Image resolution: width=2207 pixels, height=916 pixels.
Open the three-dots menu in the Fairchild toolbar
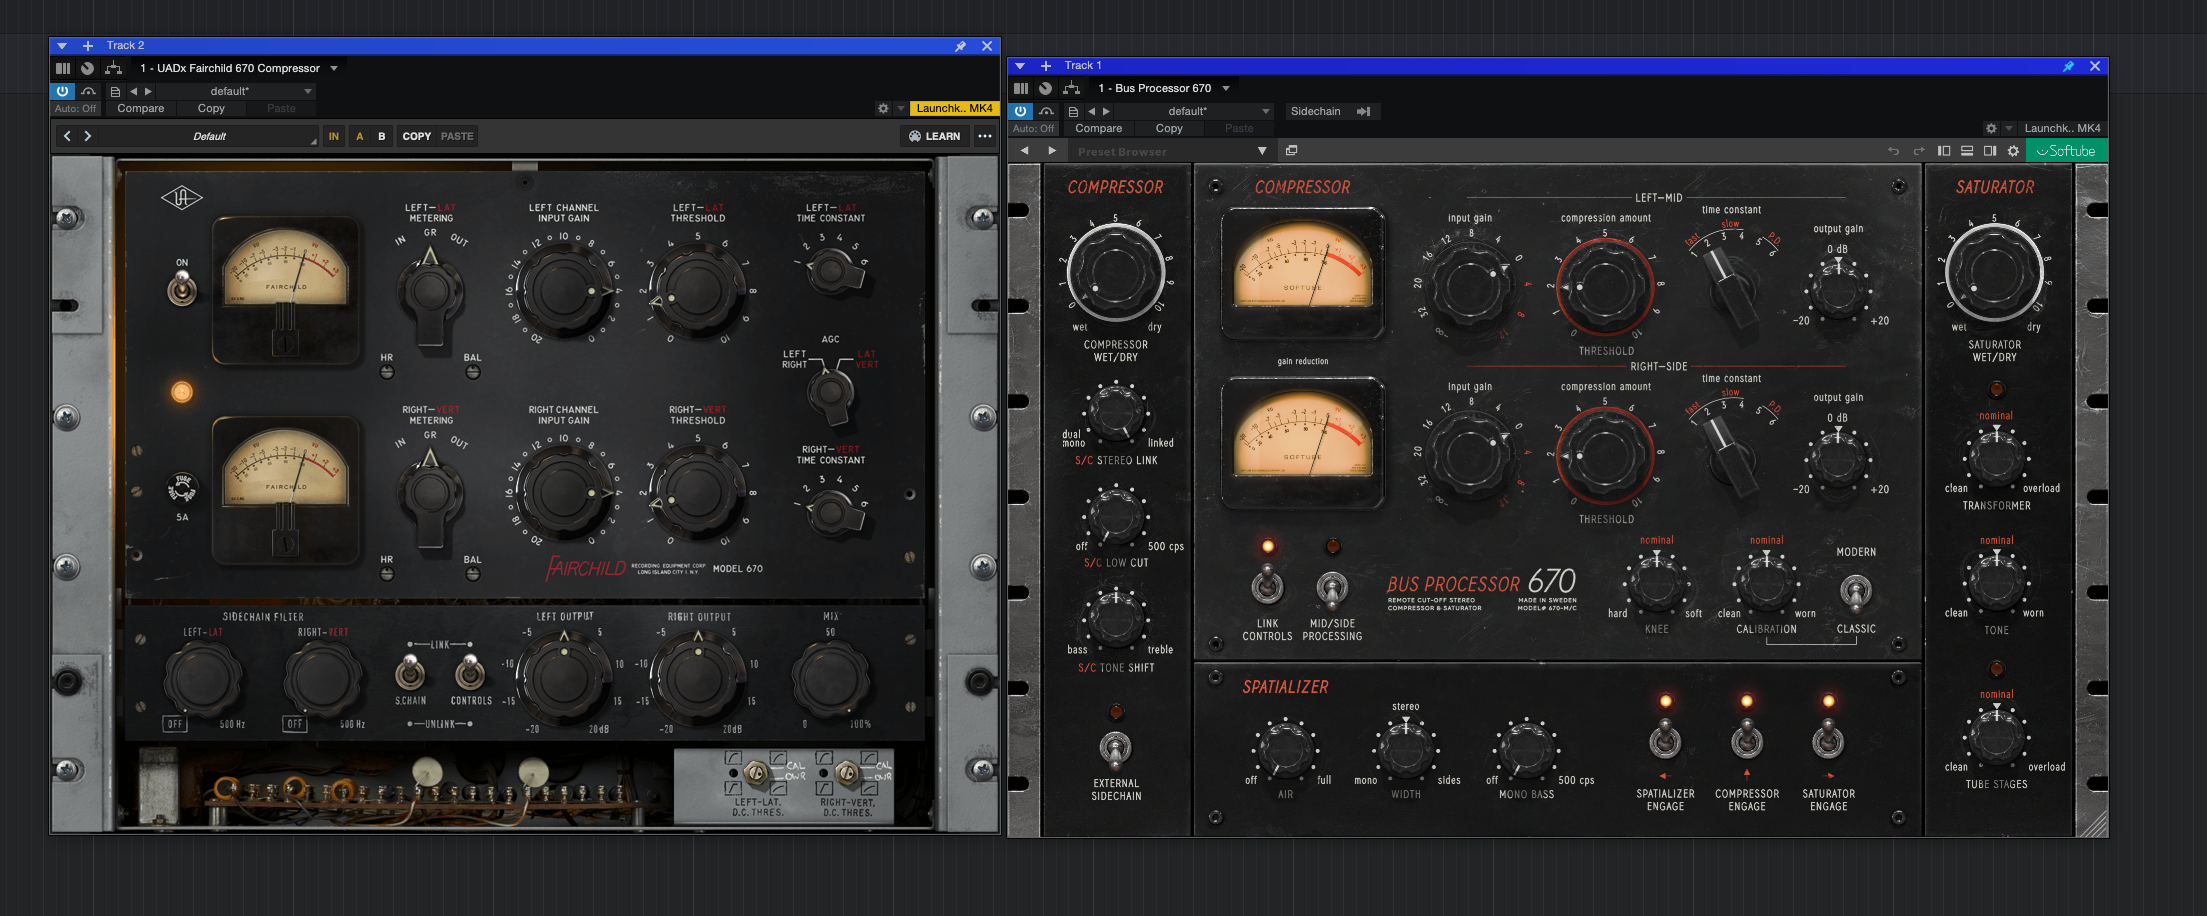[x=985, y=136]
